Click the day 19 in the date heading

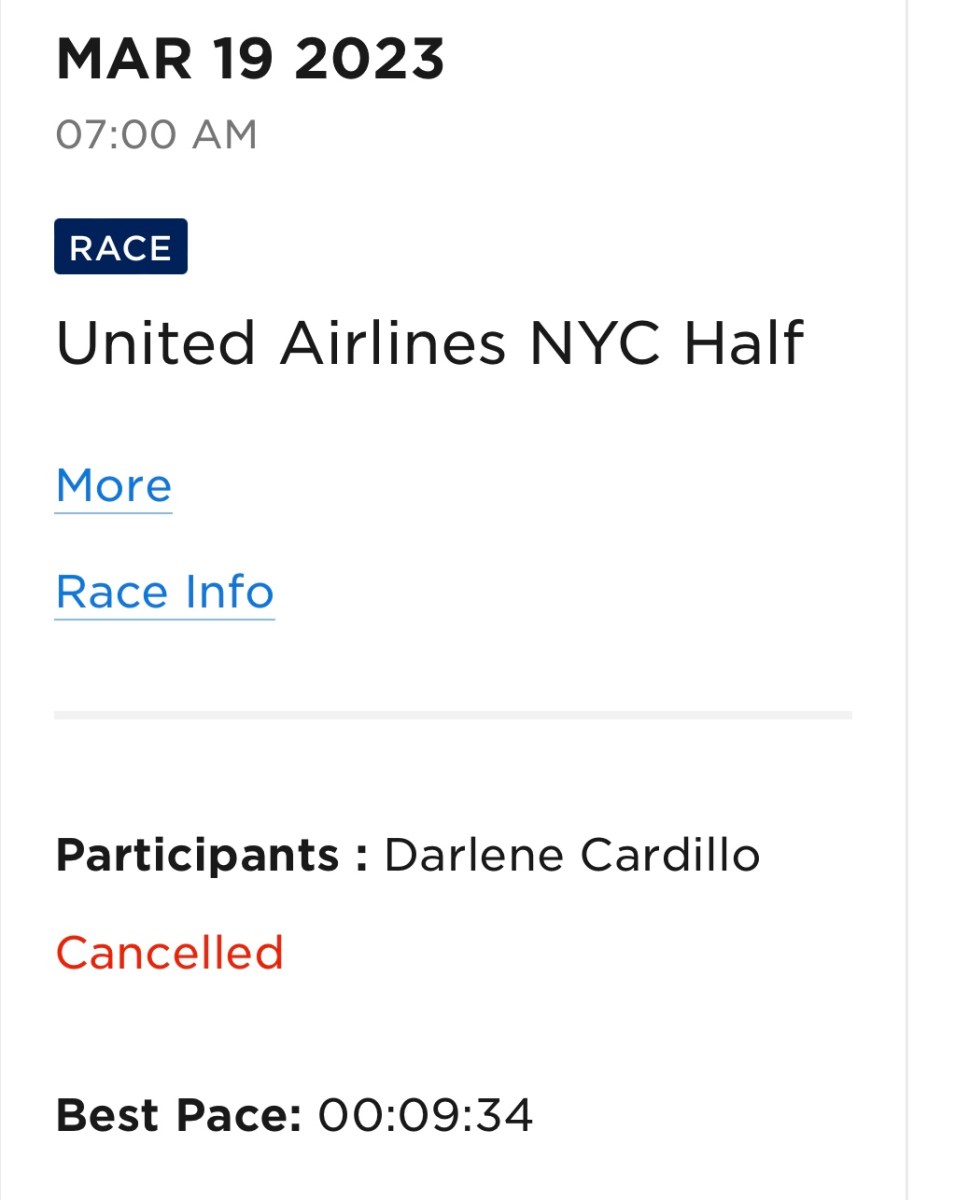pyautogui.click(x=243, y=59)
